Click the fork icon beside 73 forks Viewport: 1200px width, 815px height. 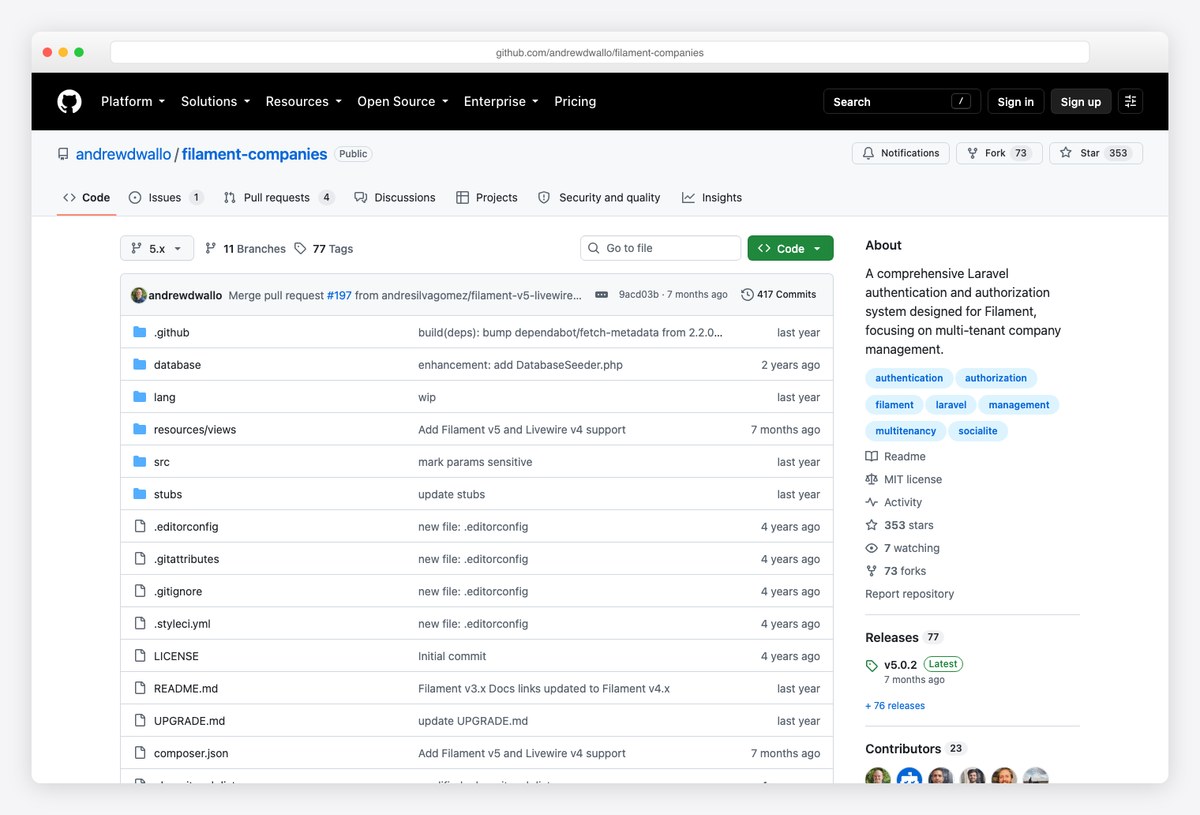(872, 571)
